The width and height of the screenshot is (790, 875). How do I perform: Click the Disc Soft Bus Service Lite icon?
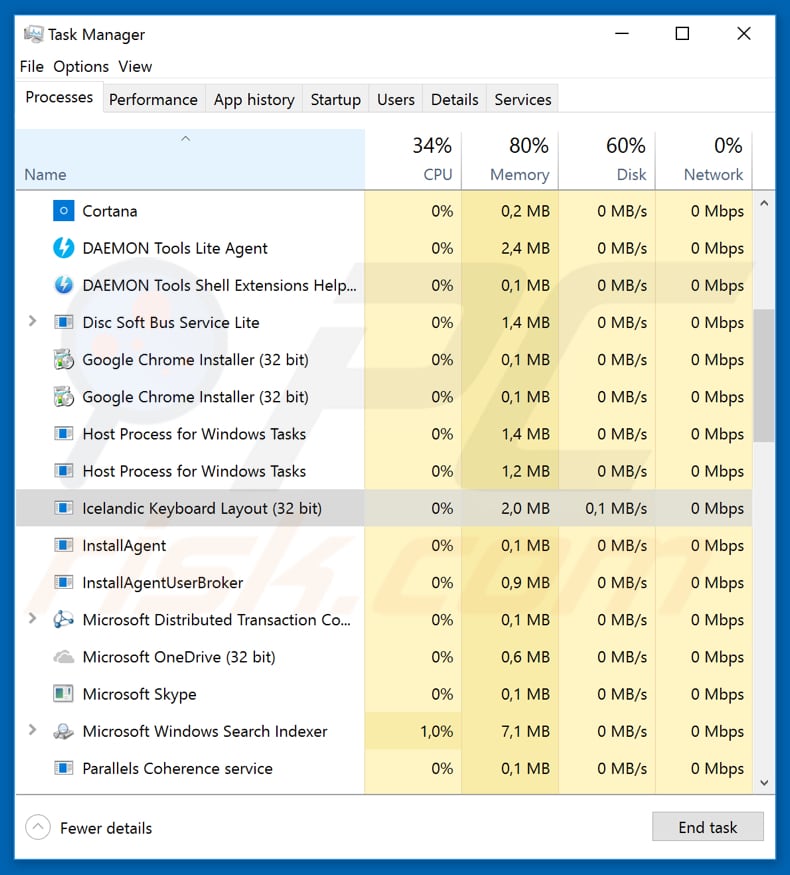tap(64, 322)
